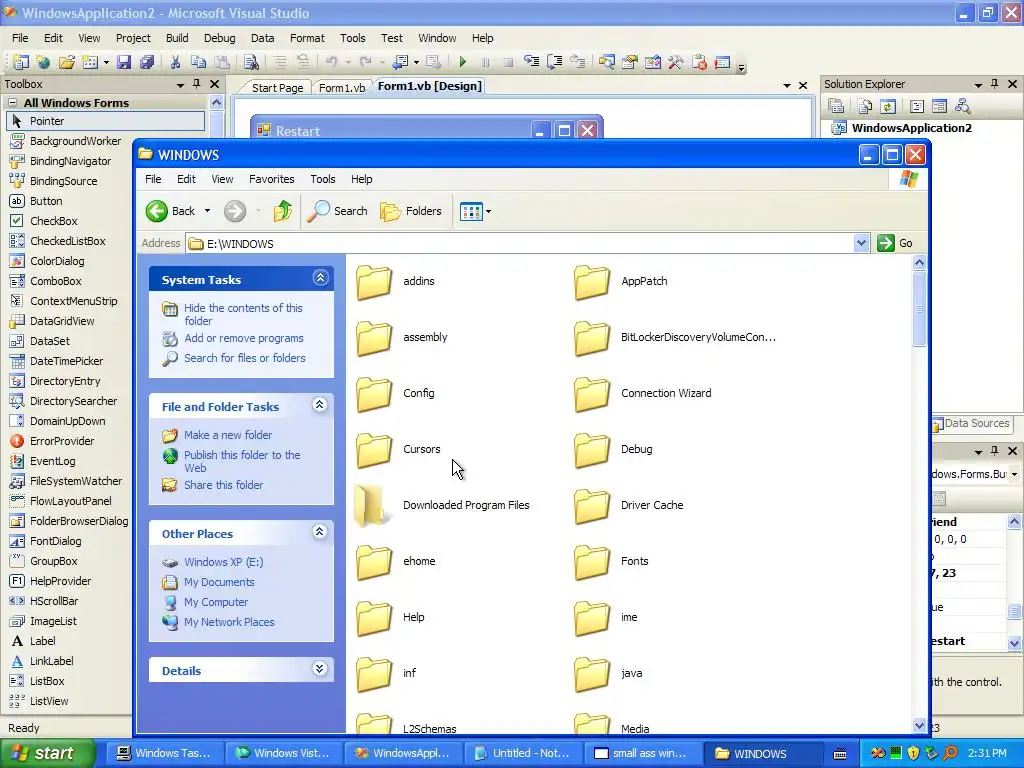
Task: Click the Object Browser toolbar icon
Action: (652, 62)
